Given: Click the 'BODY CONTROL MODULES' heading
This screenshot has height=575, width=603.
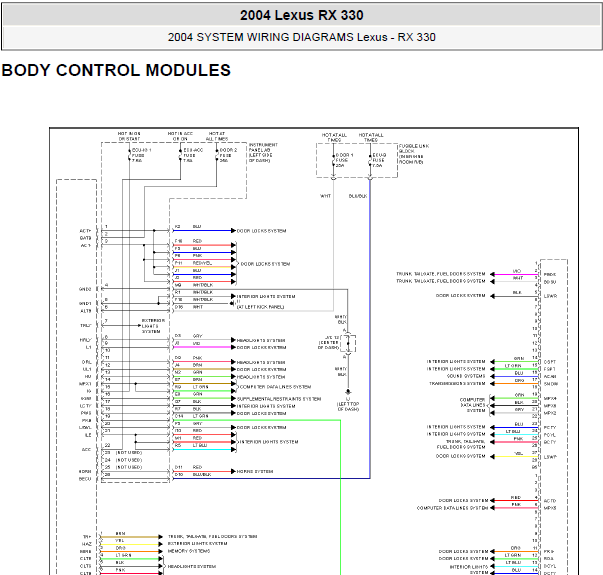Looking at the screenshot, I should point(116,70).
